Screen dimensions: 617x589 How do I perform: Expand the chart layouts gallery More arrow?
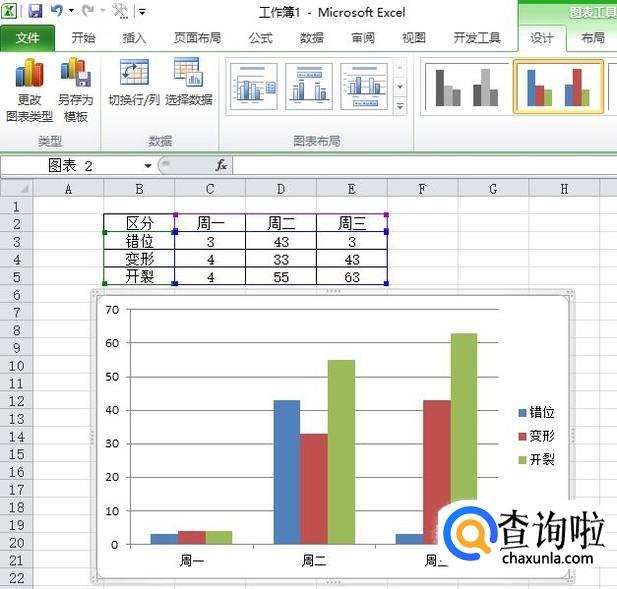click(400, 107)
